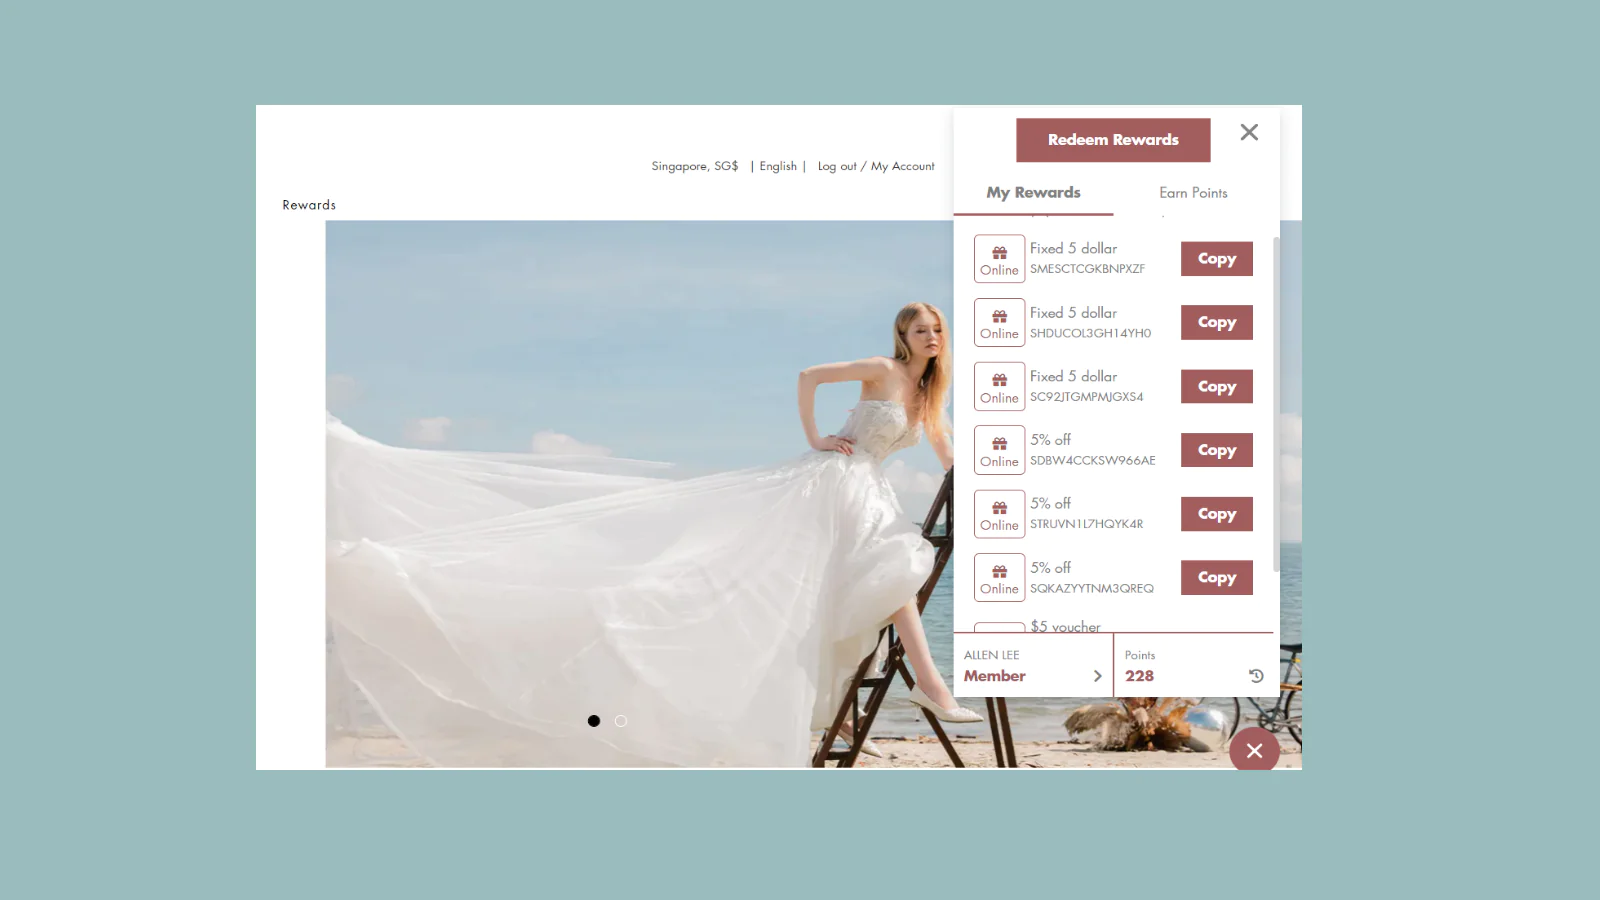Click the $5 voucher reward entry

[1066, 626]
